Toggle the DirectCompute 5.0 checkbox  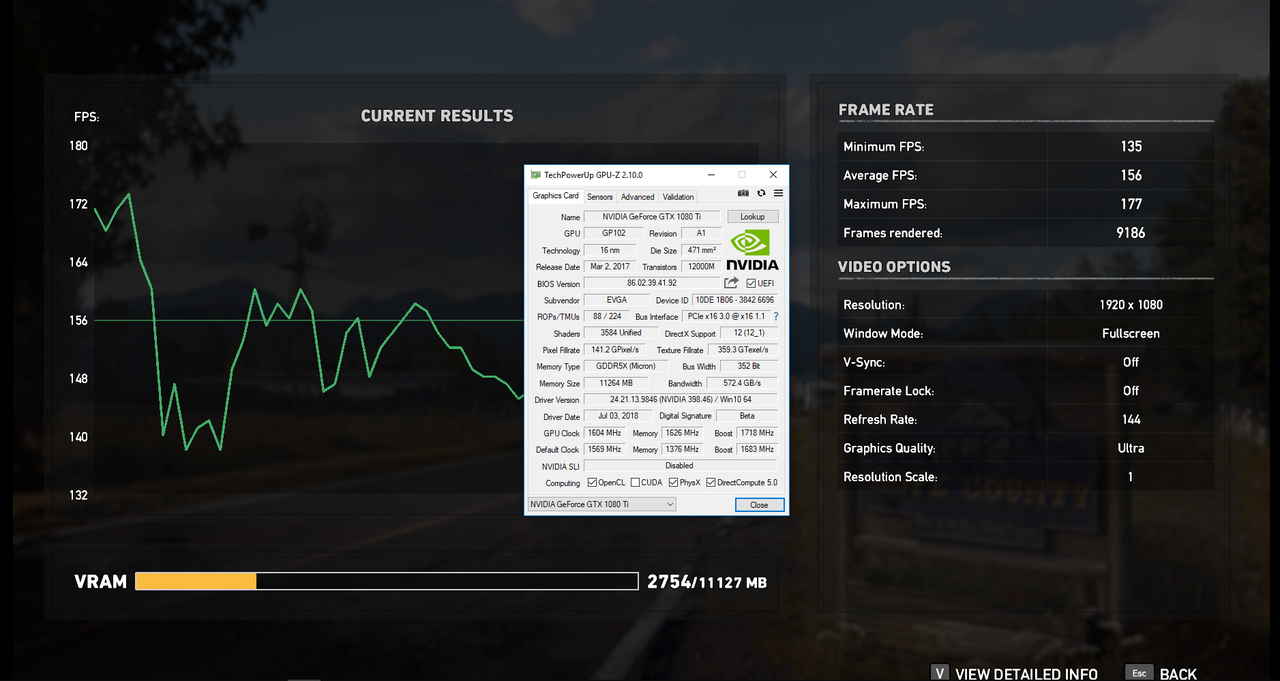[711, 483]
